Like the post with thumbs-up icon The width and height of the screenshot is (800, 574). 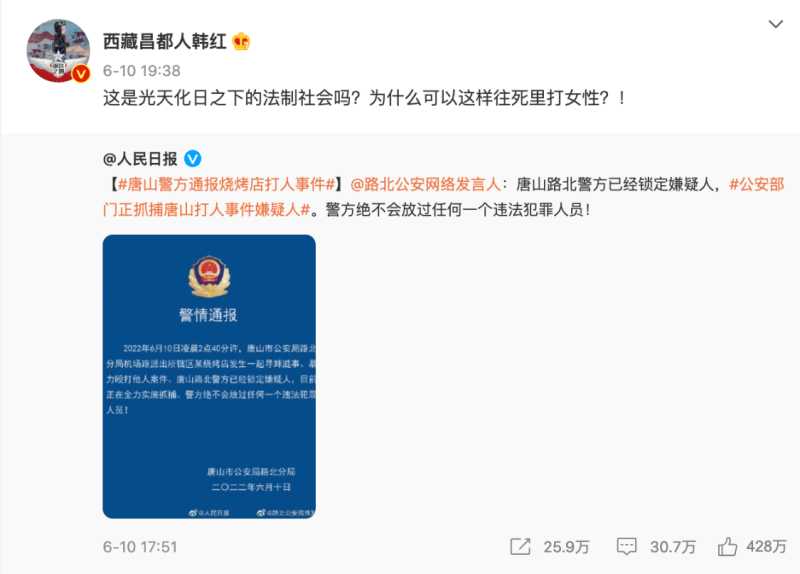click(727, 546)
